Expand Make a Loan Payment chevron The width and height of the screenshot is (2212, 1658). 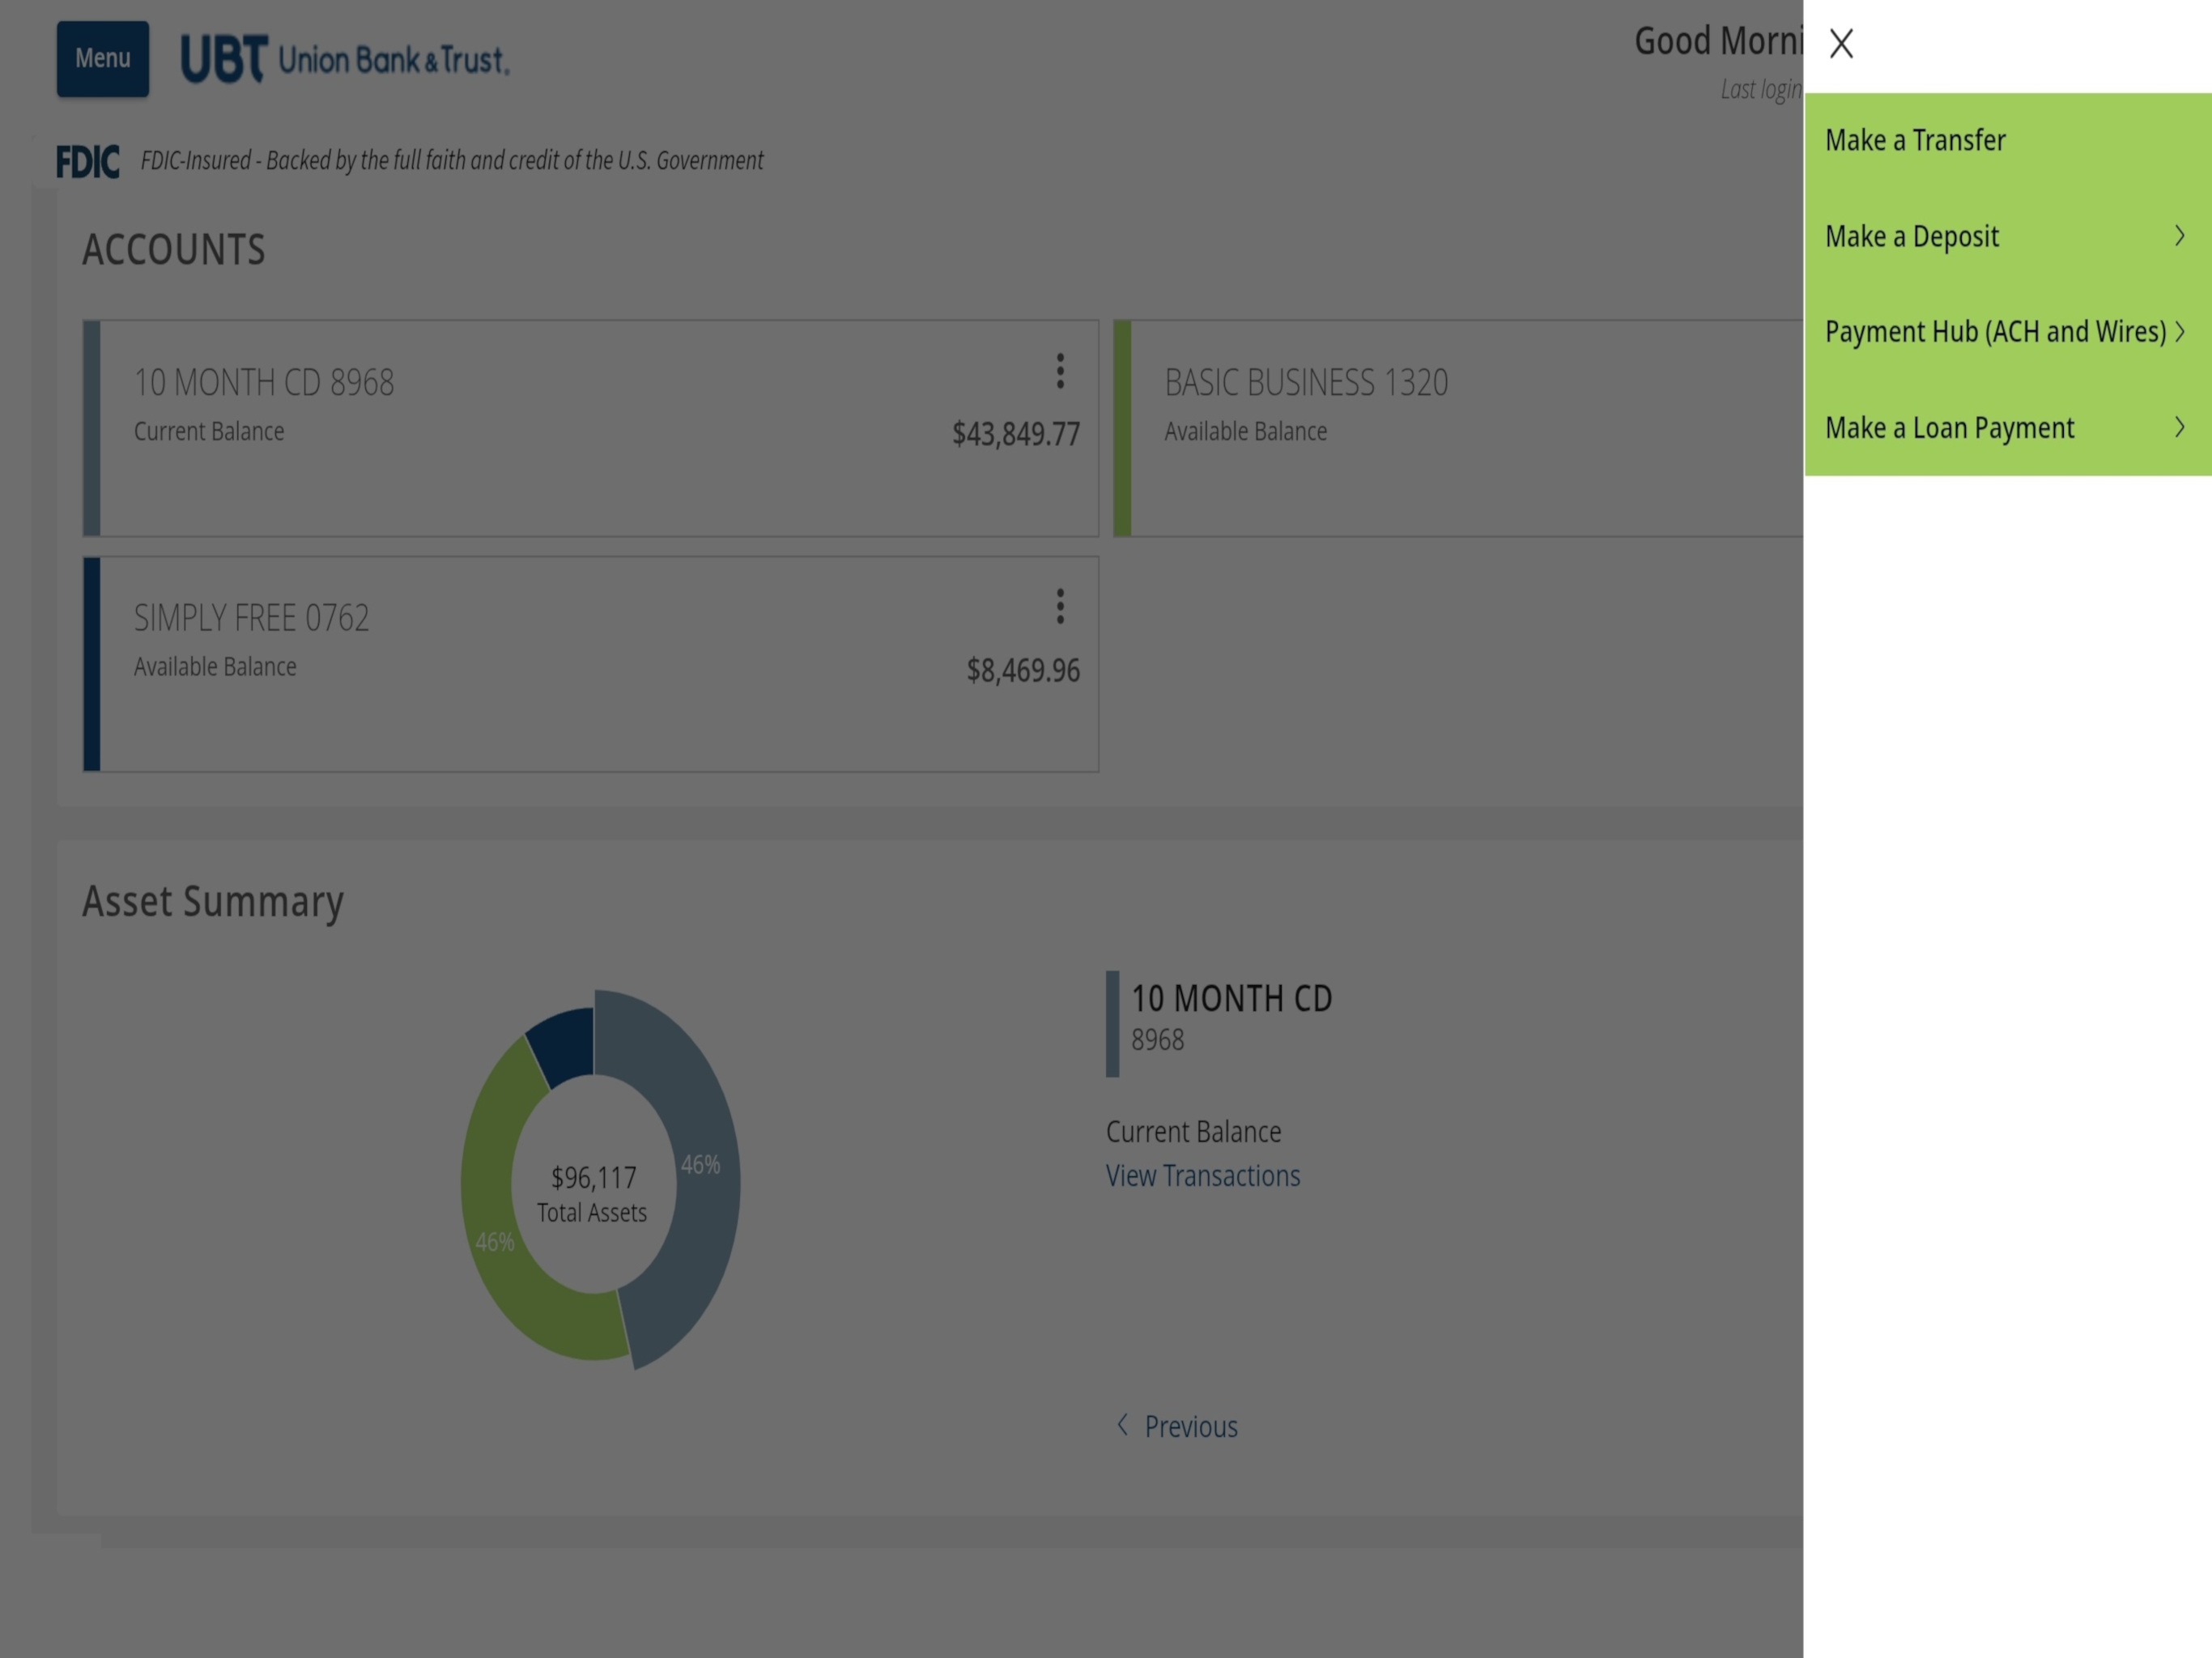[x=2180, y=428]
